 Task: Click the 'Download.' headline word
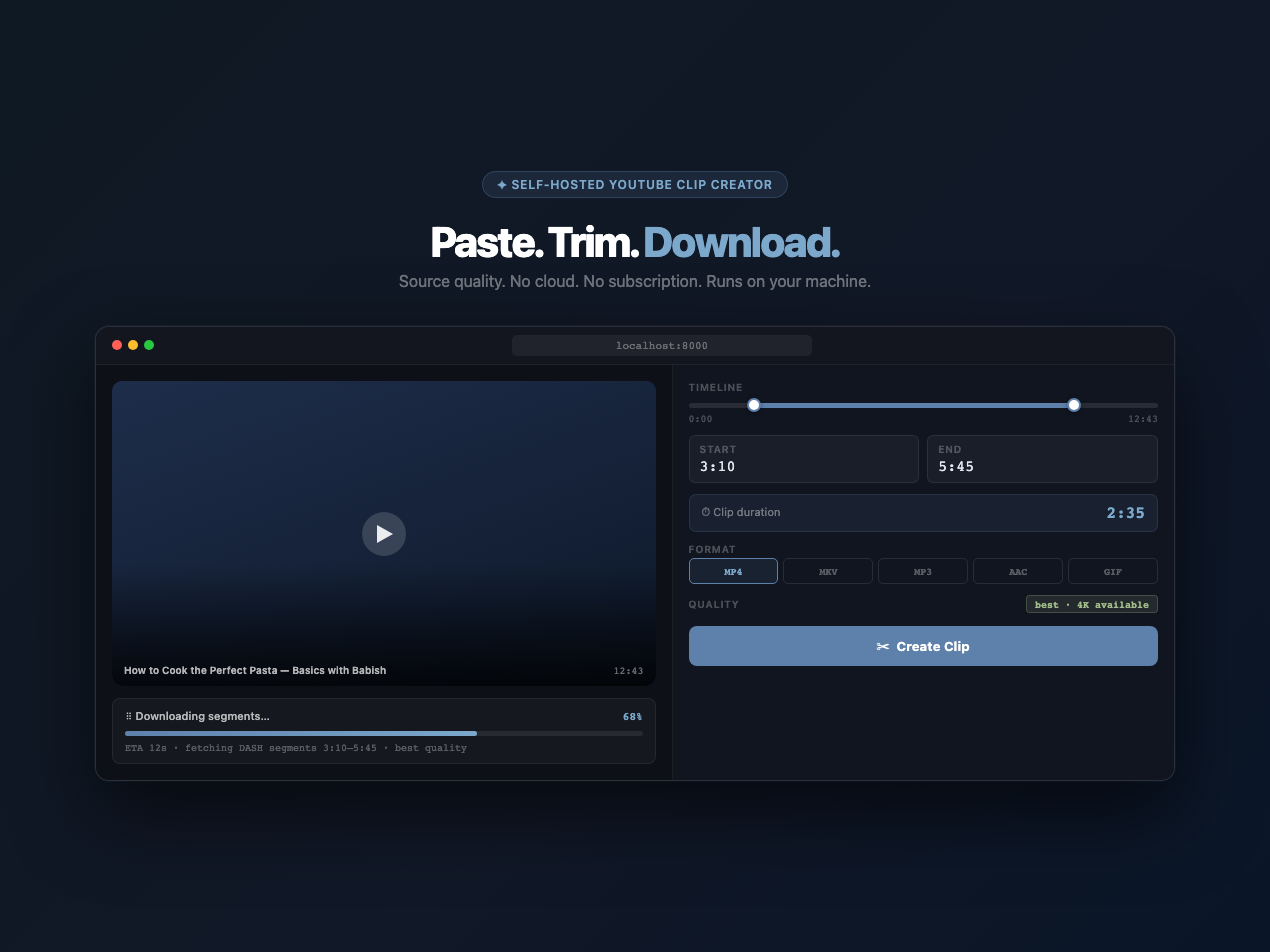point(741,243)
